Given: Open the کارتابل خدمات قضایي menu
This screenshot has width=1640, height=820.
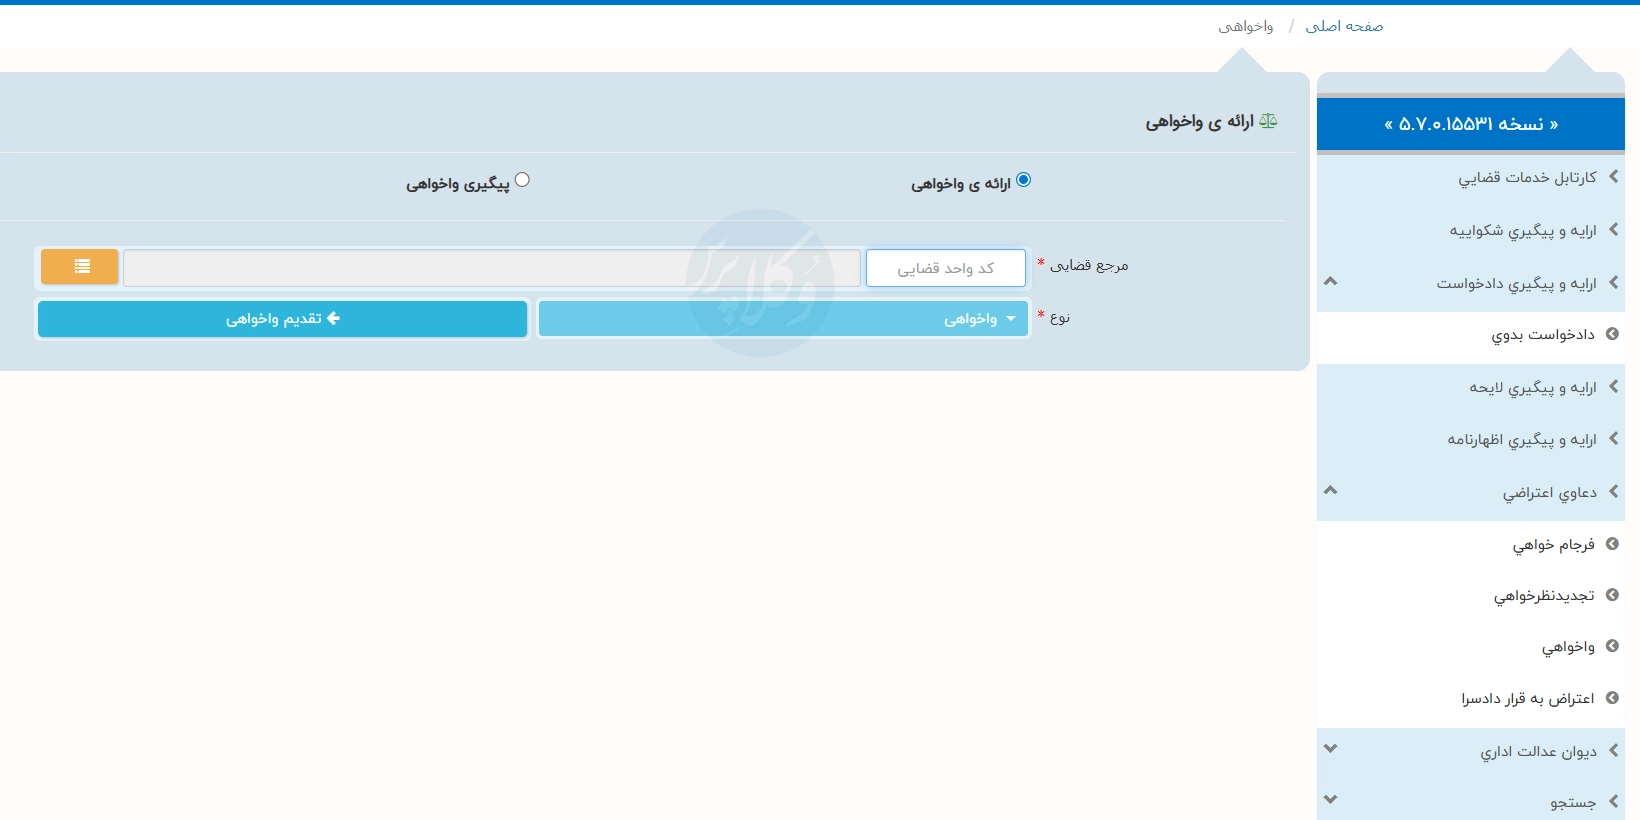Looking at the screenshot, I should [1527, 177].
